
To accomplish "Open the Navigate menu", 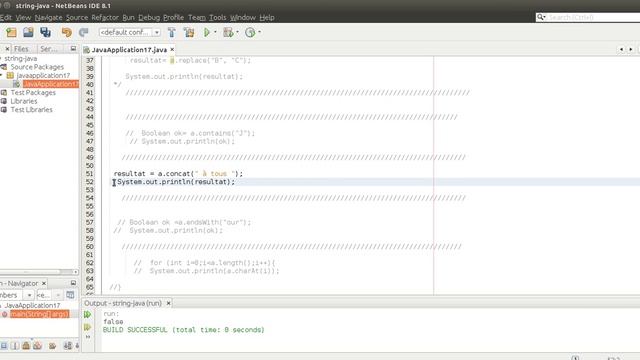I will click(x=49, y=17).
